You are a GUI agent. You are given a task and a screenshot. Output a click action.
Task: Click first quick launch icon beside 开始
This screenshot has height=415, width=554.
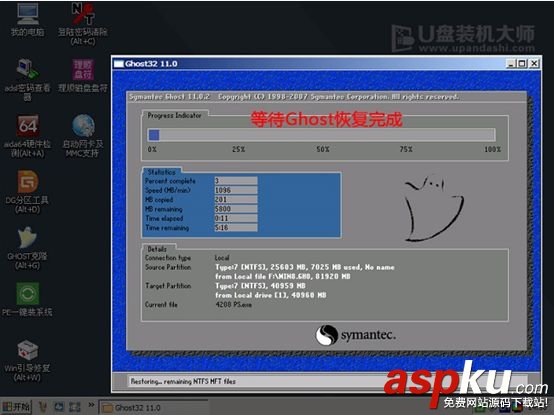pos(43,407)
